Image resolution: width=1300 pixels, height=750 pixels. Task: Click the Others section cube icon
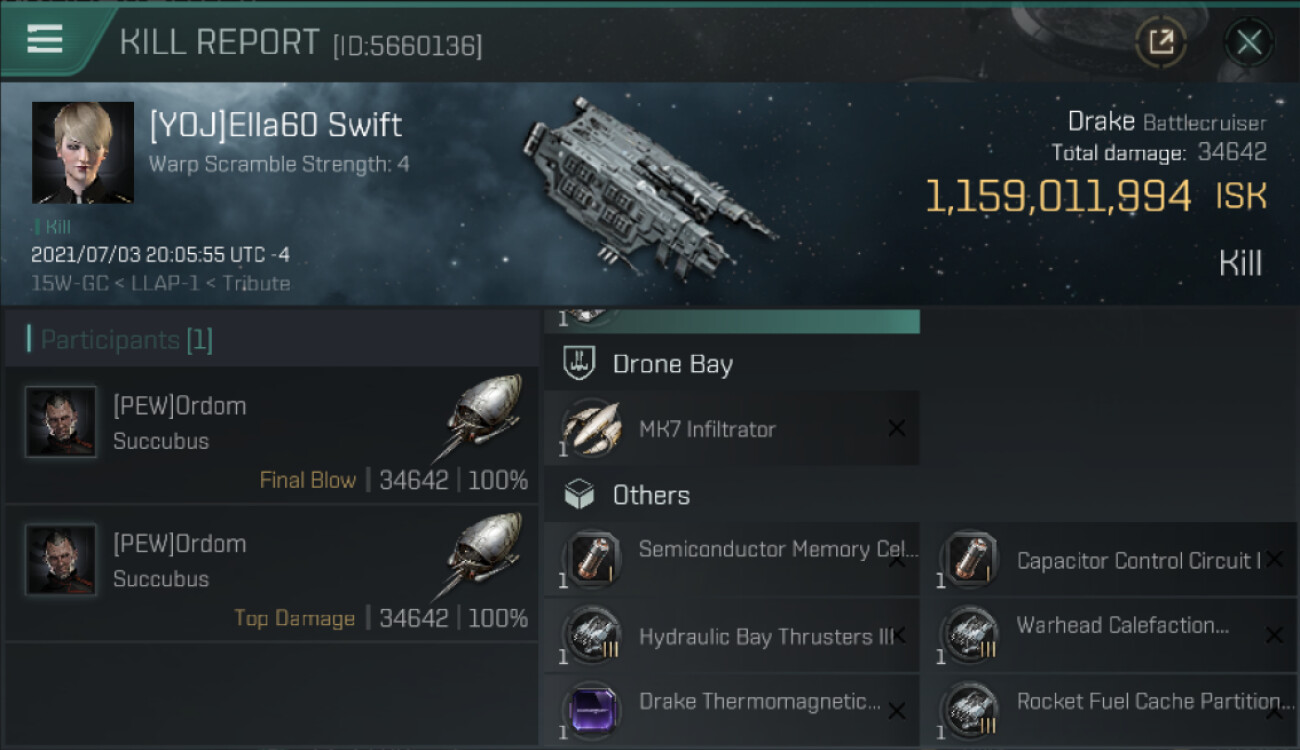pos(579,495)
